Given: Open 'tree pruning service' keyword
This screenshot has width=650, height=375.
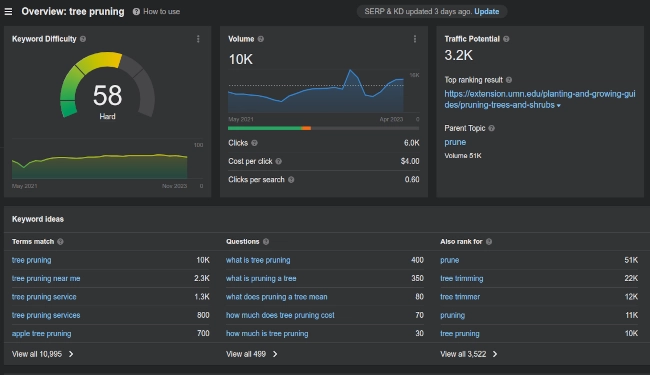Looking at the screenshot, I should pyautogui.click(x=44, y=297).
